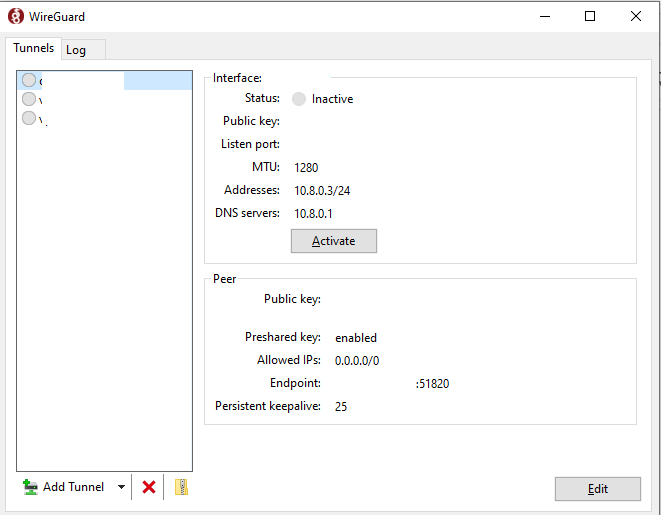Click the MTU value 1280
The image size is (661, 515).
(306, 168)
